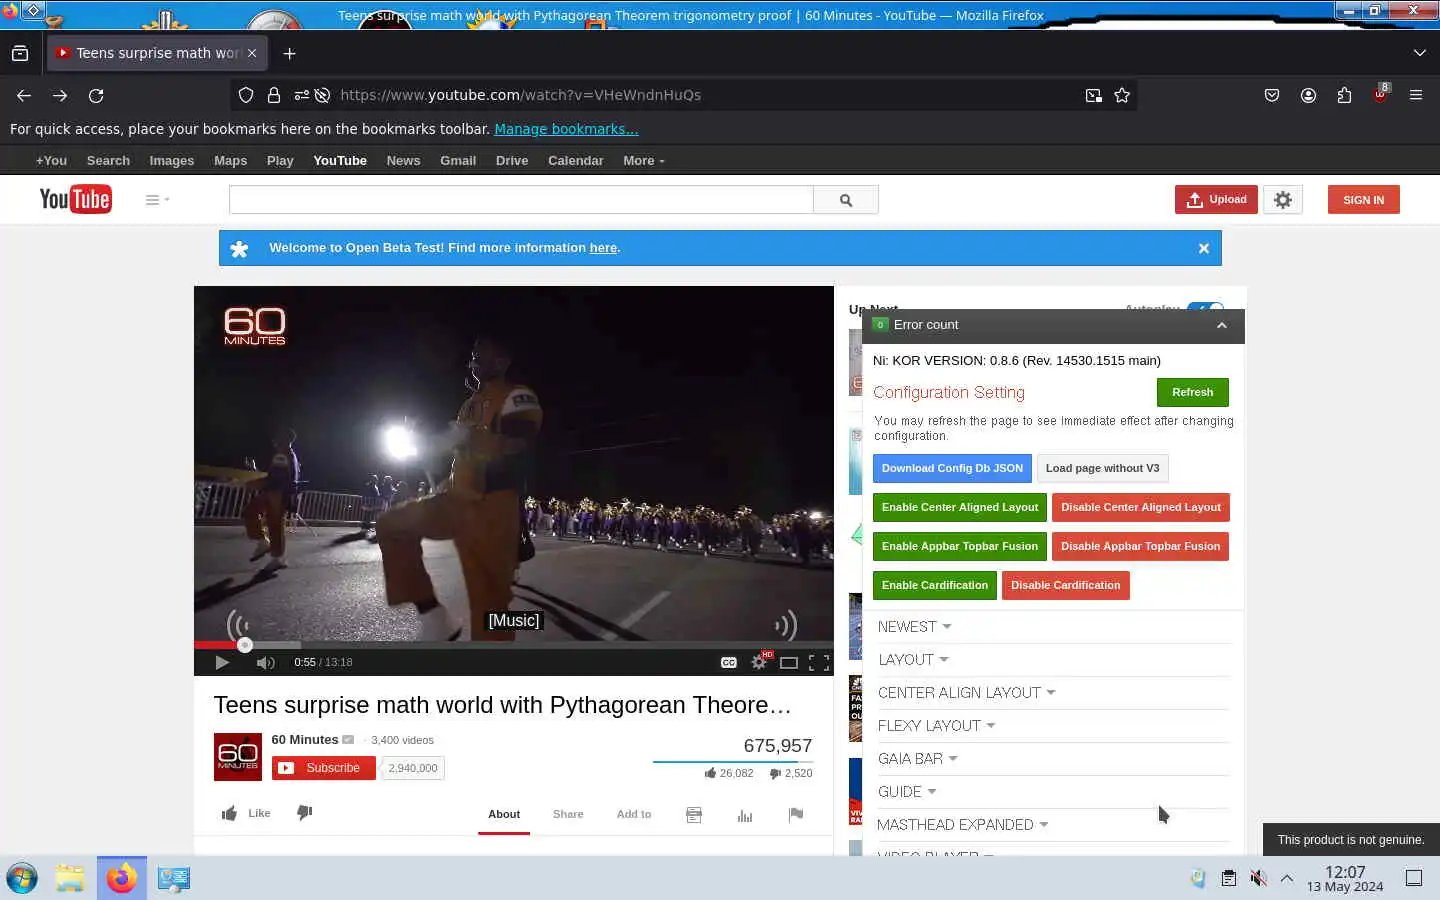Open Gmail in the Google bar

point(458,161)
